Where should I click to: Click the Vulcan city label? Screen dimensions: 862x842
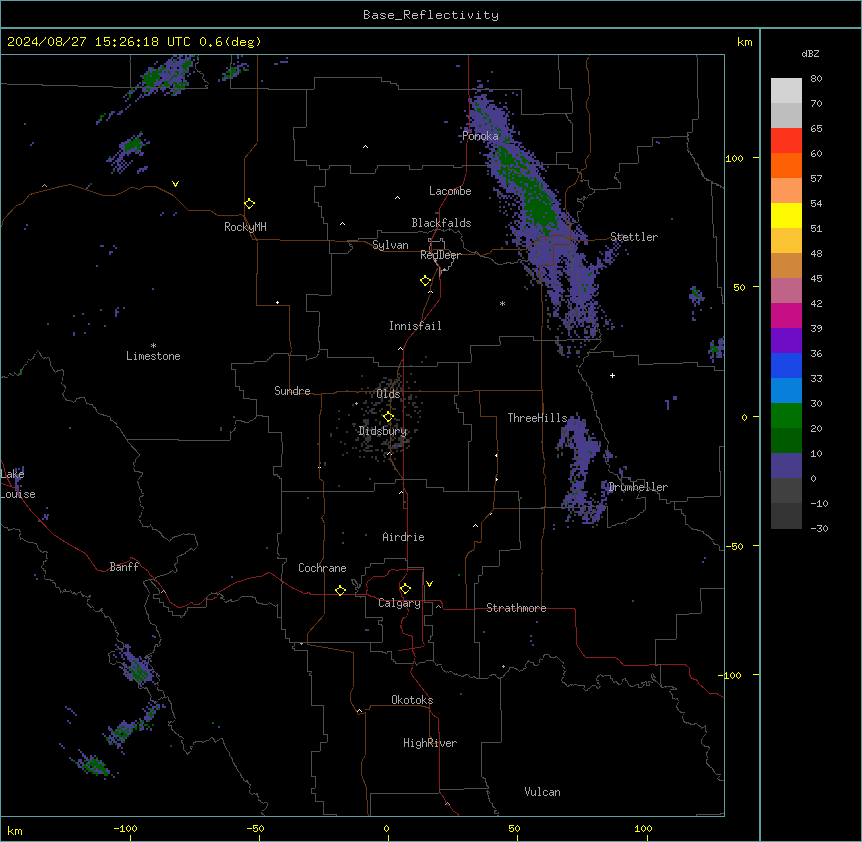click(x=542, y=792)
